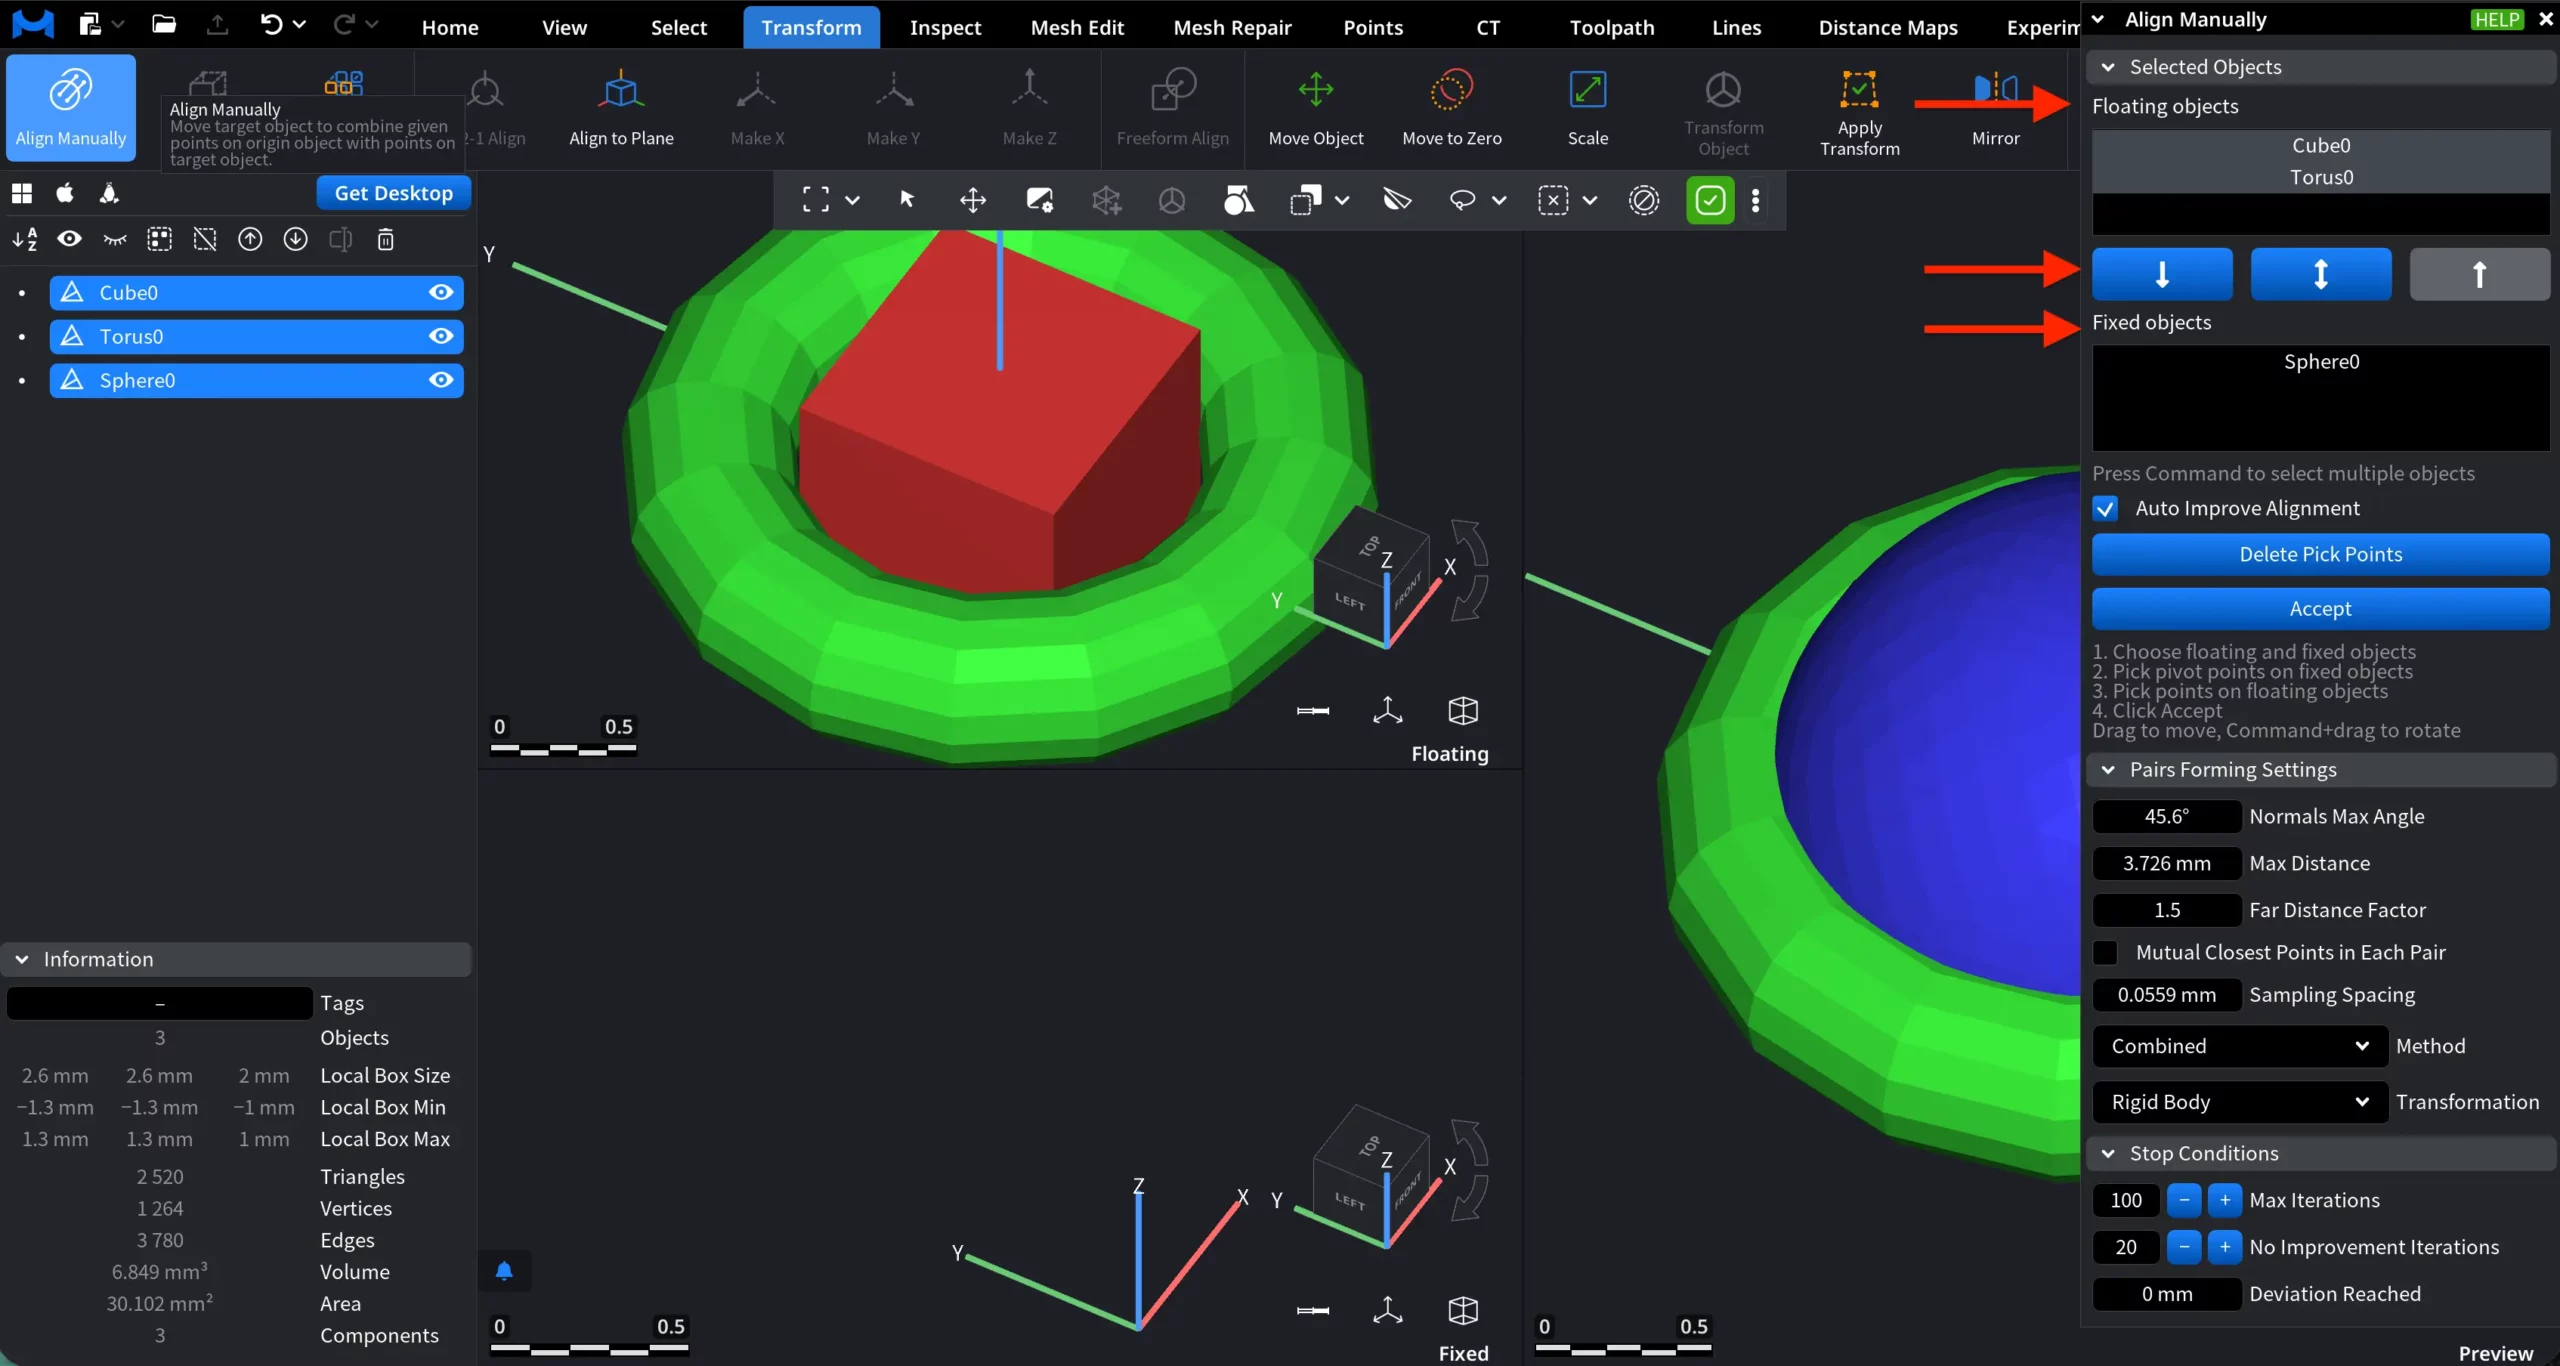Uncheck Auto Improve Alignment checkbox

(x=2106, y=508)
